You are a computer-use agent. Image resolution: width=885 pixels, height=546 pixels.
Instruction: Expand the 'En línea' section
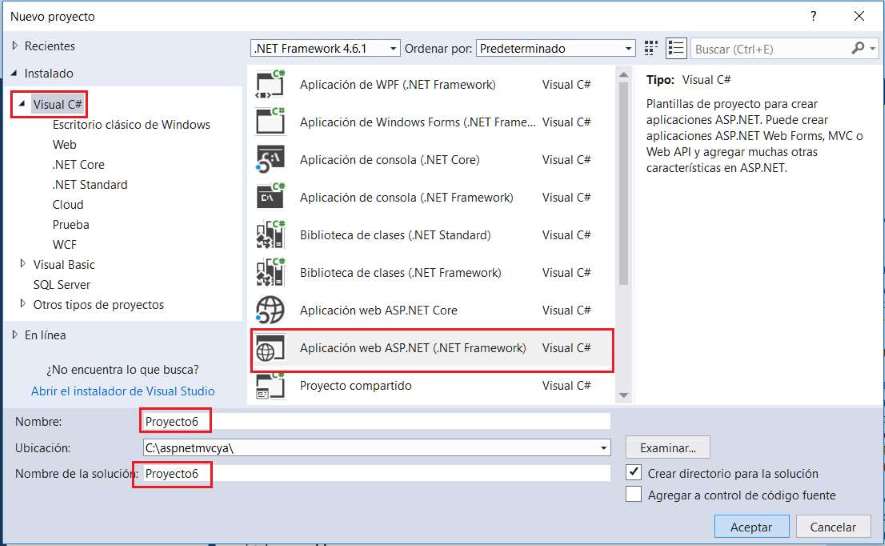click(x=15, y=335)
